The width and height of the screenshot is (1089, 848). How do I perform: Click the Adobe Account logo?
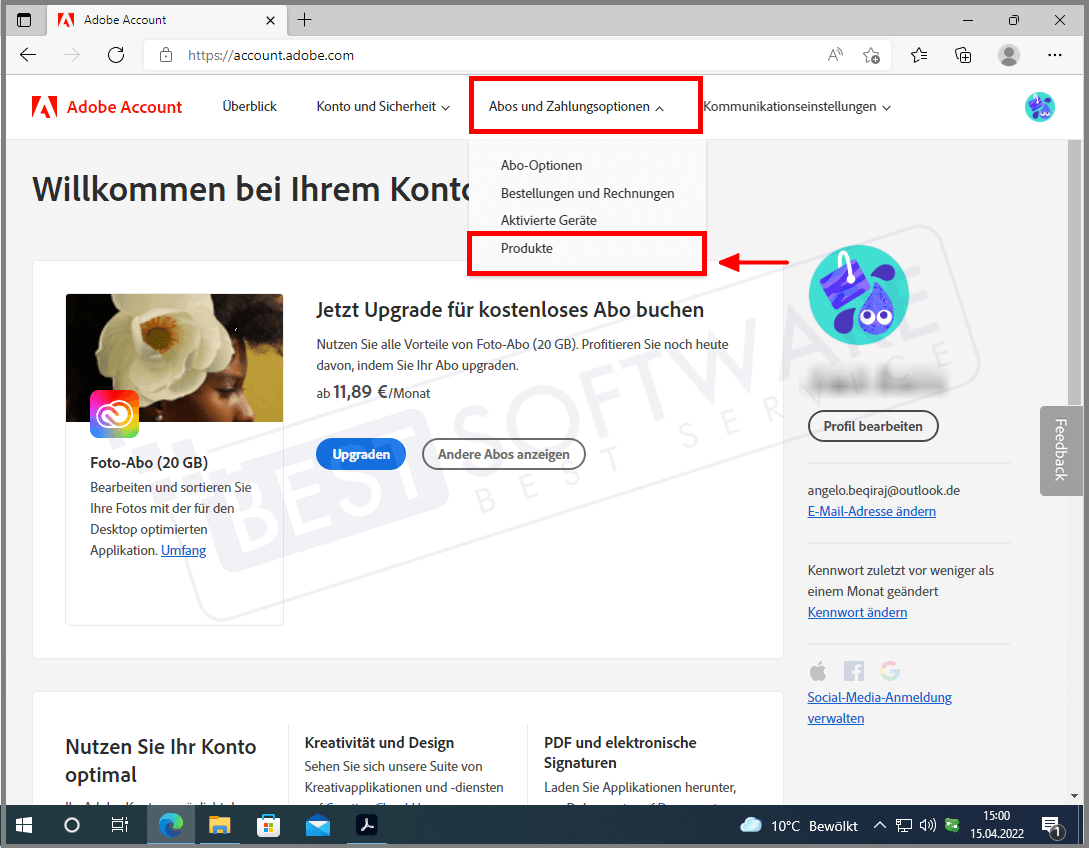pyautogui.click(x=106, y=106)
